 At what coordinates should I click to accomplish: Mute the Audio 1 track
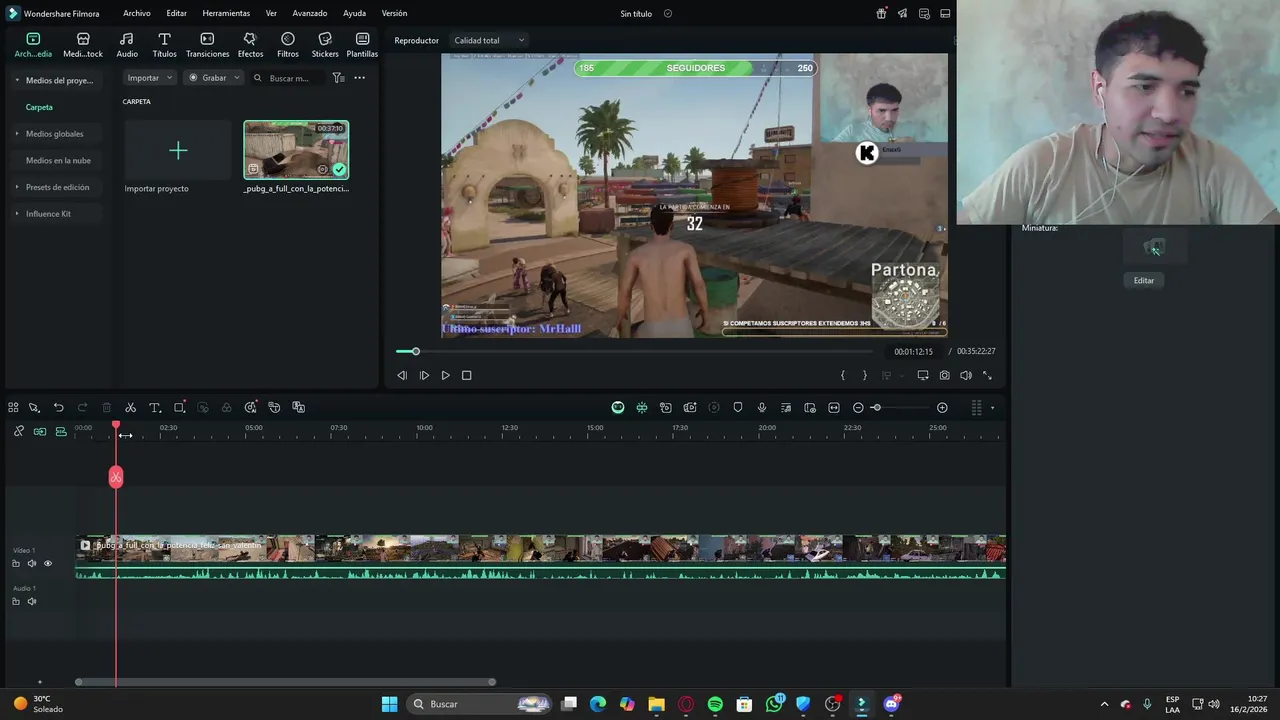tap(32, 601)
